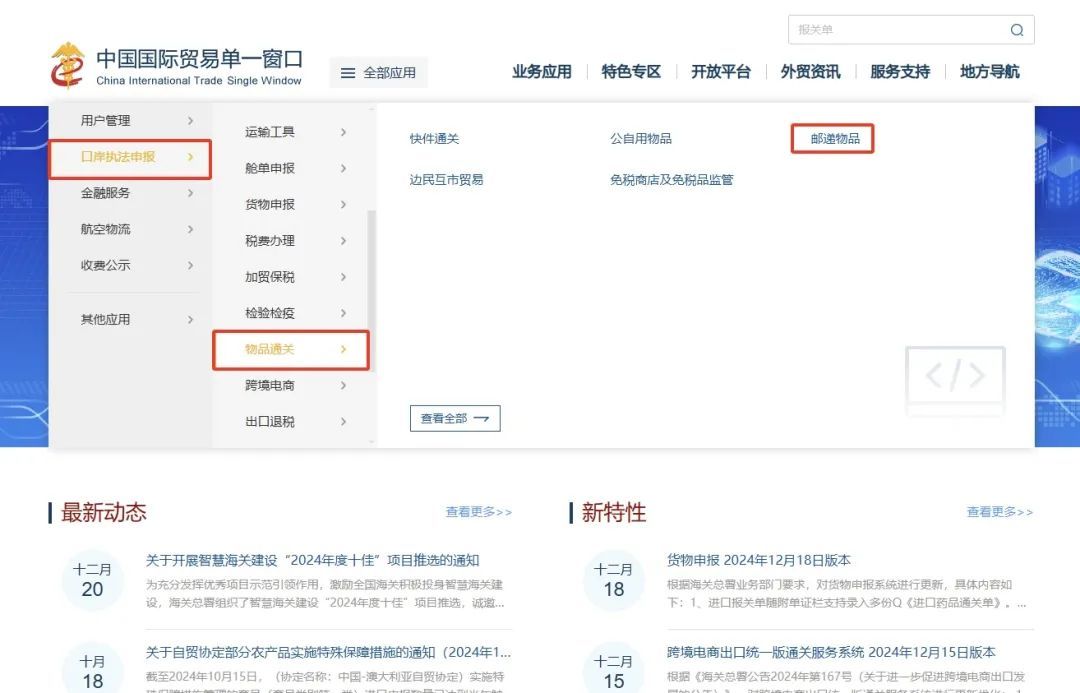Expand the chevron next to 金融服务
Image resolution: width=1080 pixels, height=693 pixels.
coord(190,193)
